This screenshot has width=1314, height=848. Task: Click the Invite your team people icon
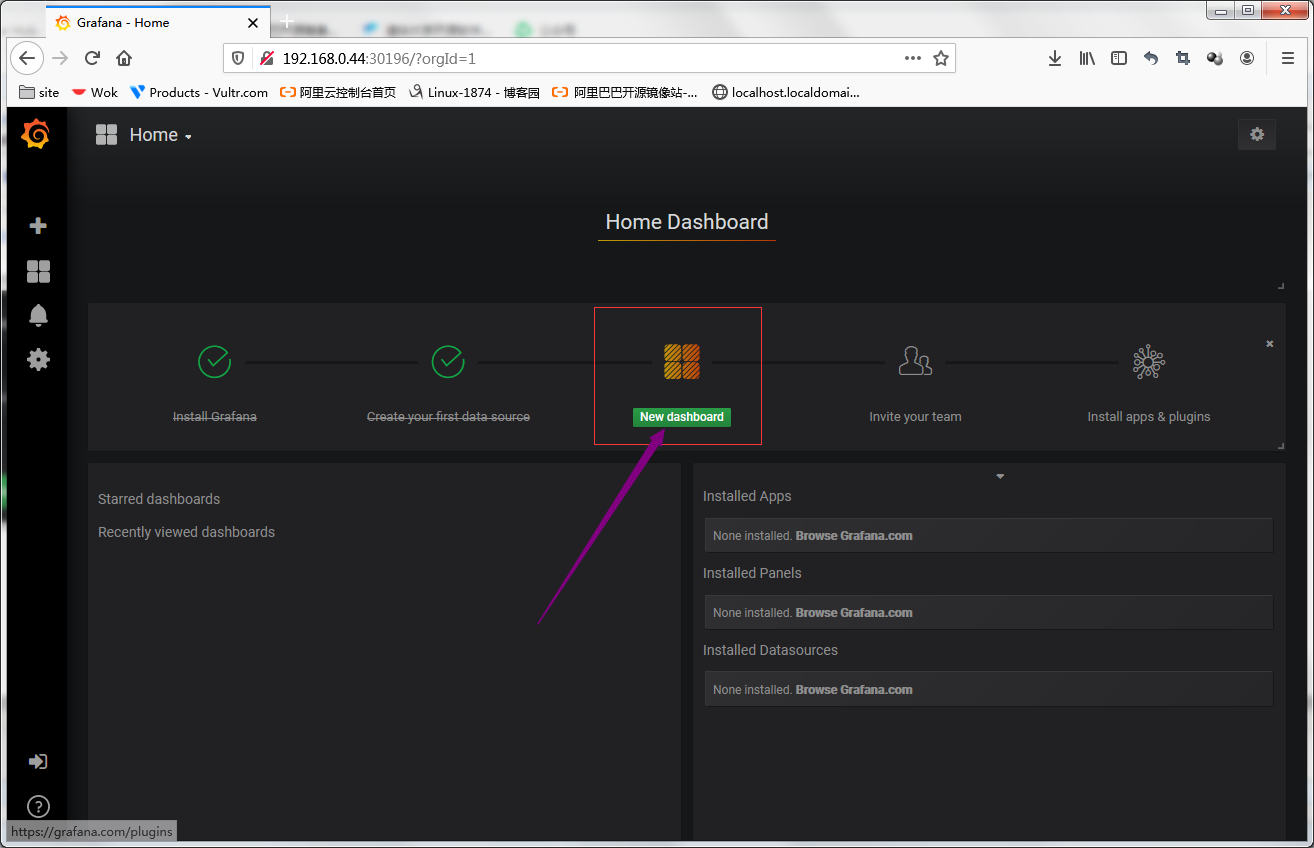pyautogui.click(x=915, y=361)
